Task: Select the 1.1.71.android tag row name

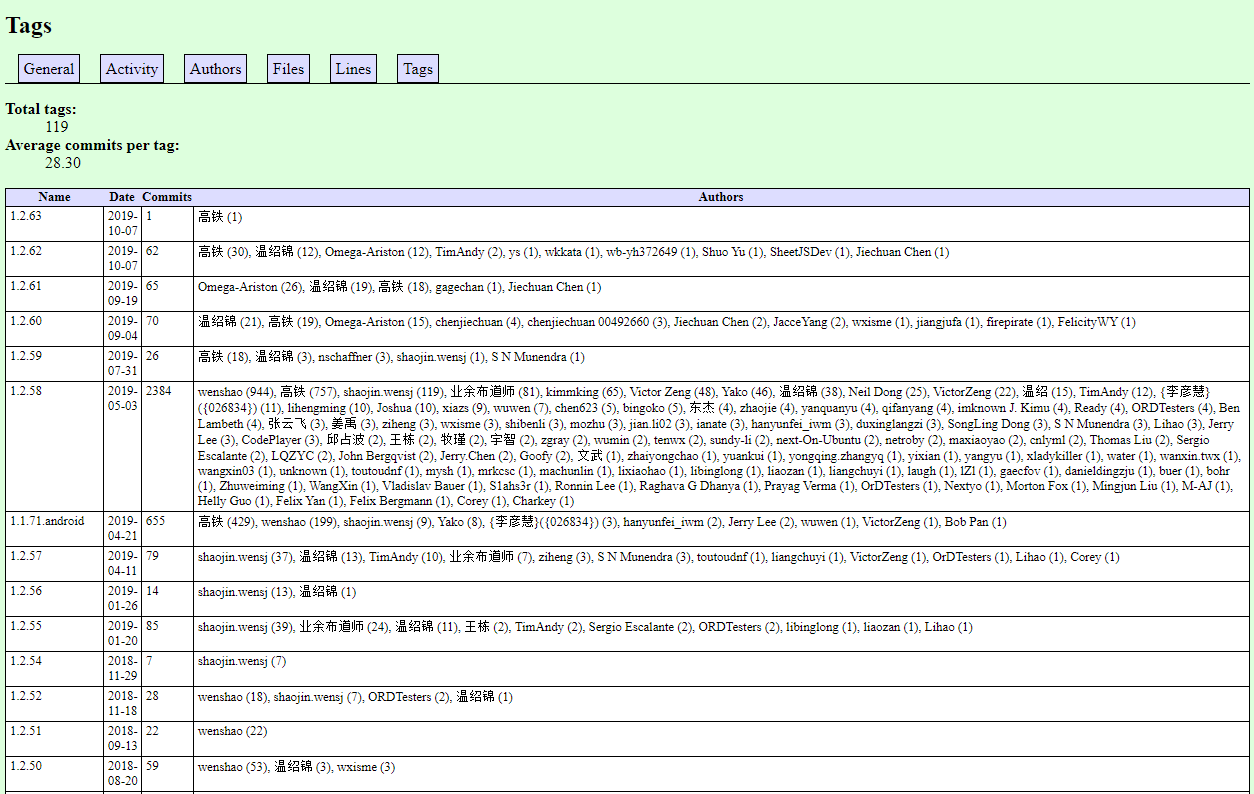Action: coord(47,522)
